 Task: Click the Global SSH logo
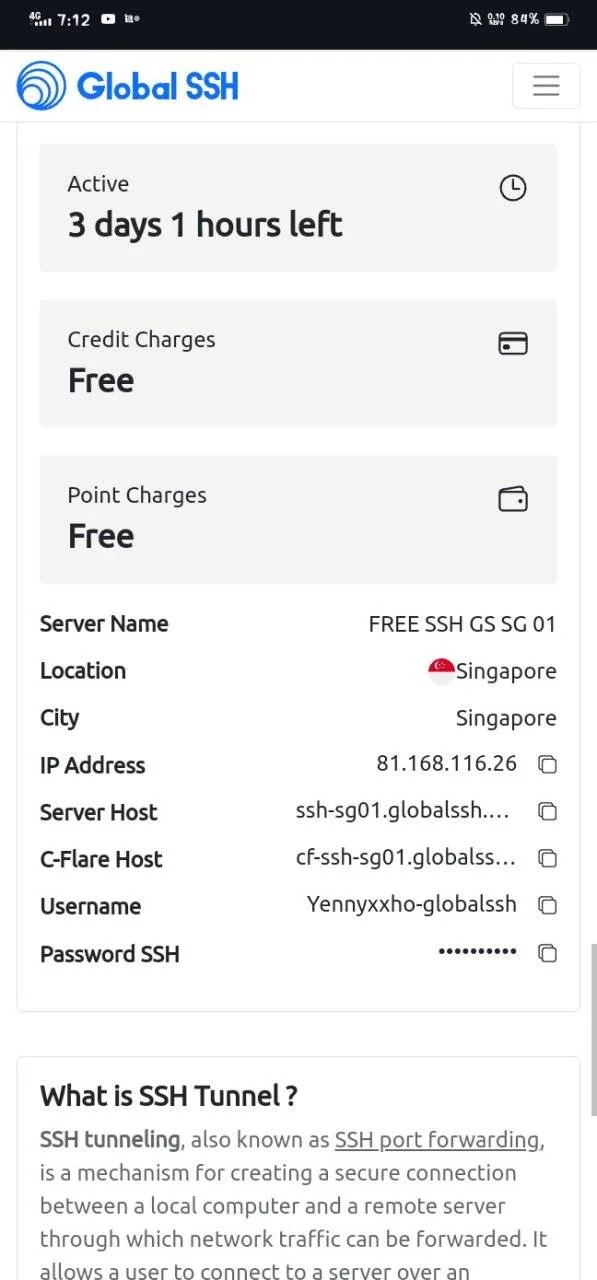coord(41,86)
